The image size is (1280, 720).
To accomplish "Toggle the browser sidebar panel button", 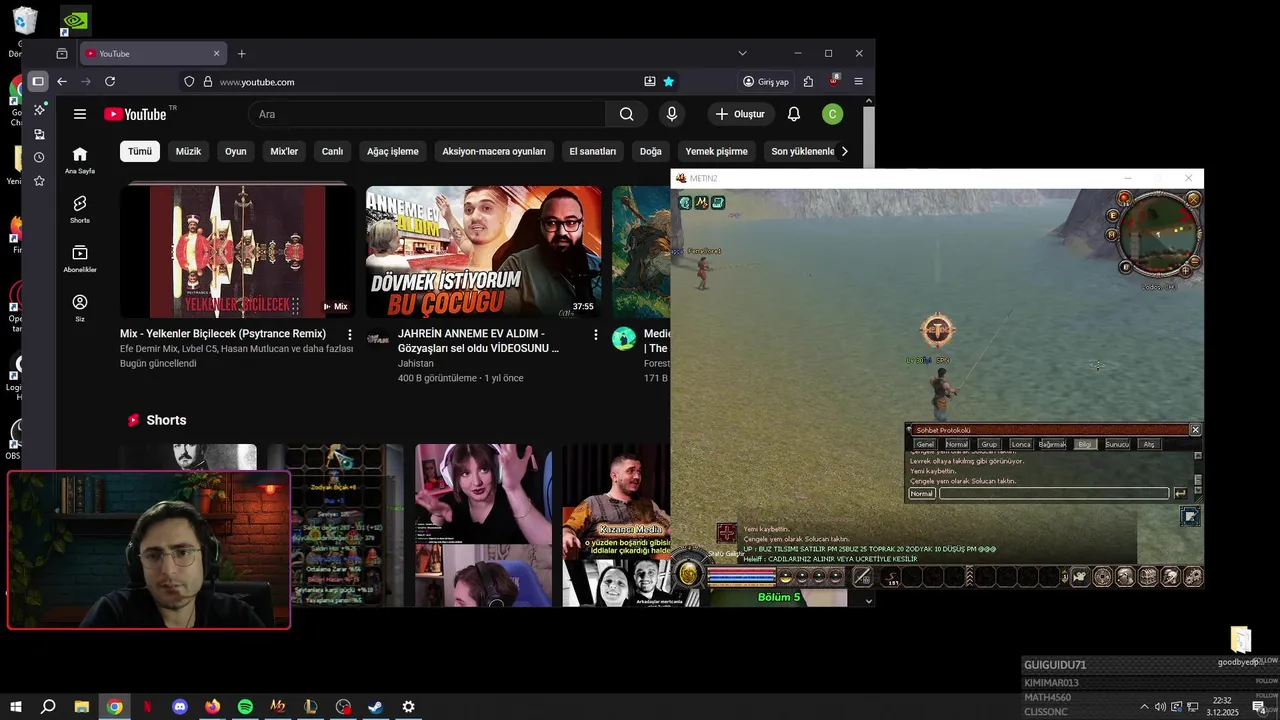I will [38, 82].
